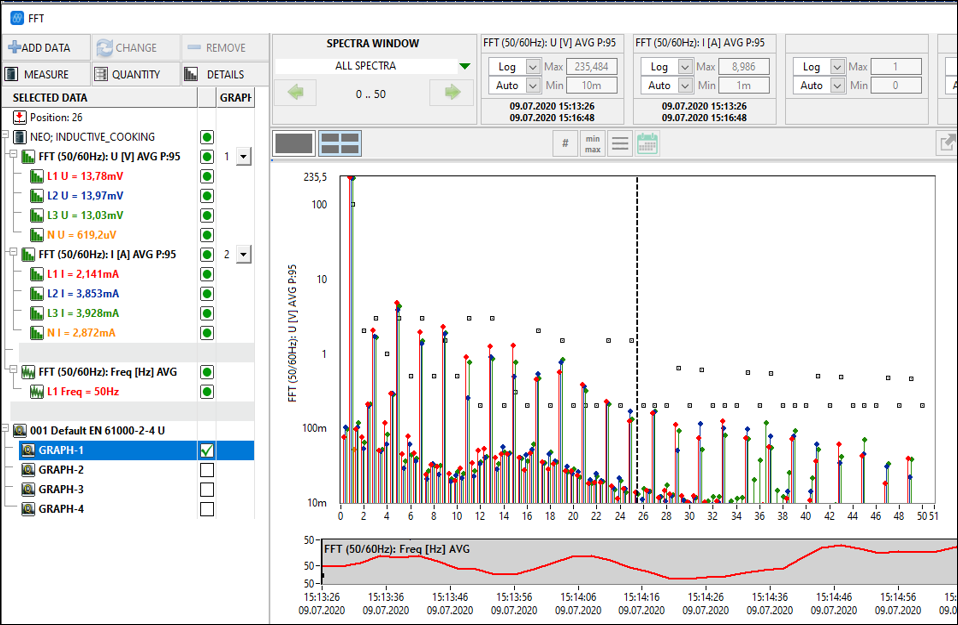The width and height of the screenshot is (958, 625).
Task: Toggle the grid hash icon
Action: click(565, 143)
